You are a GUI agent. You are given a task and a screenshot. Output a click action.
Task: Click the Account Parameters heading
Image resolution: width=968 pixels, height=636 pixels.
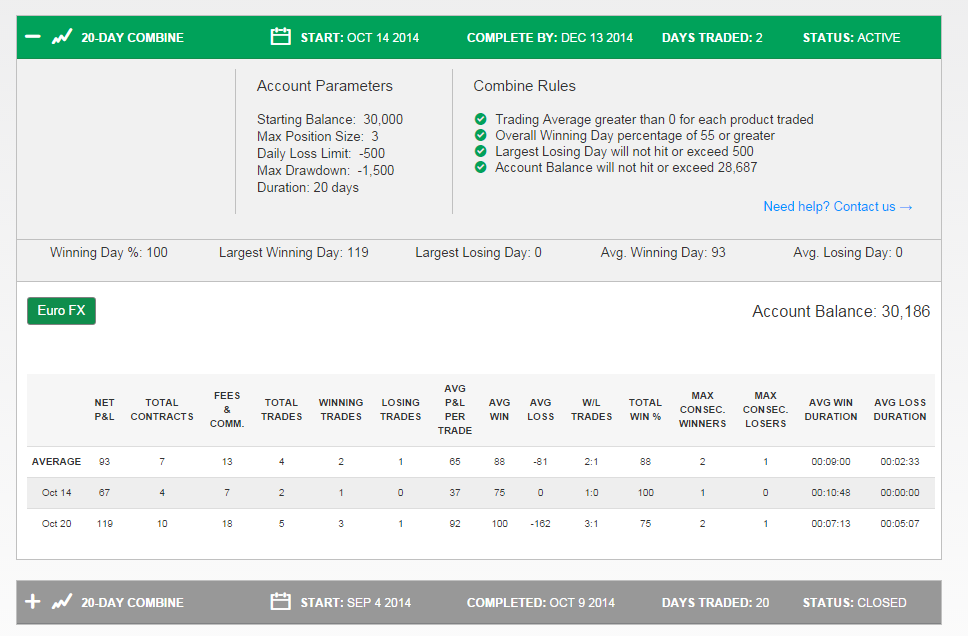click(325, 86)
